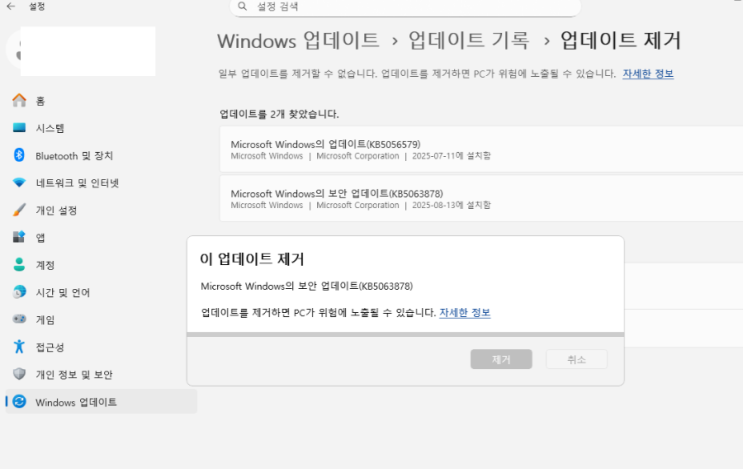Image resolution: width=743 pixels, height=469 pixels.
Task: Open 개인 설정 paintbrush icon
Action: pyautogui.click(x=19, y=210)
